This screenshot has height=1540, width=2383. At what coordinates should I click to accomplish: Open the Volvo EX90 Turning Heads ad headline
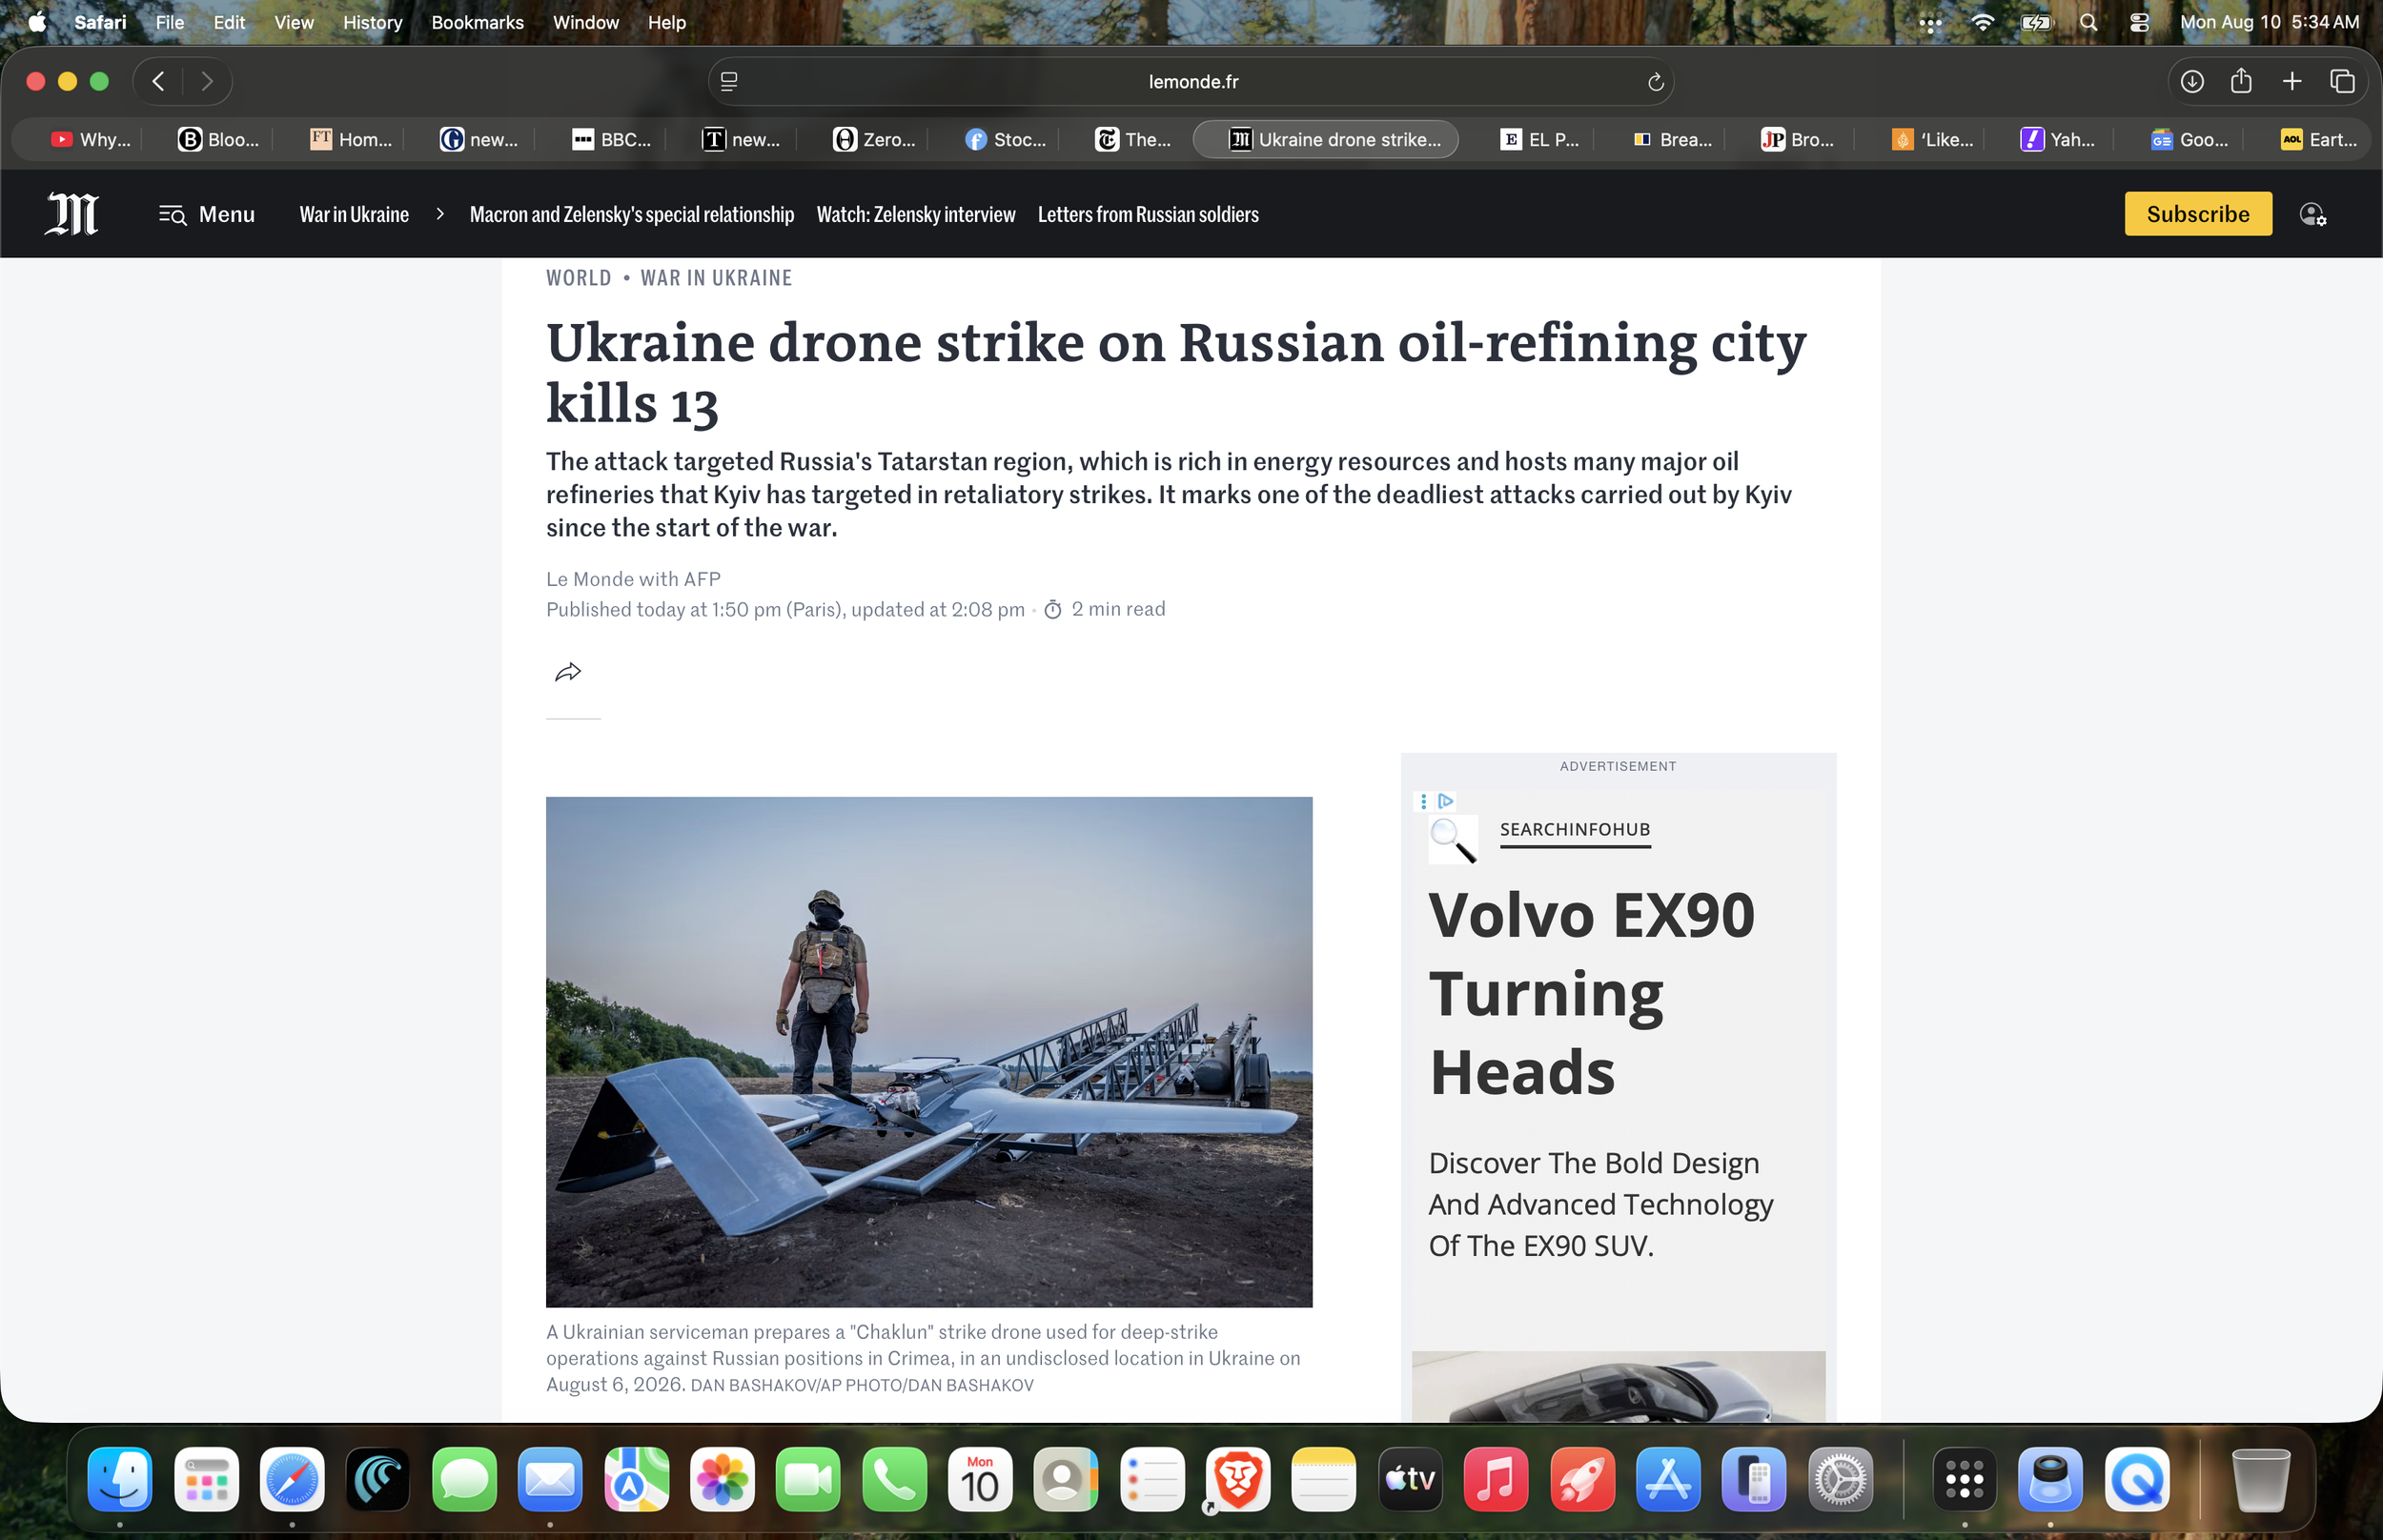(x=1591, y=993)
